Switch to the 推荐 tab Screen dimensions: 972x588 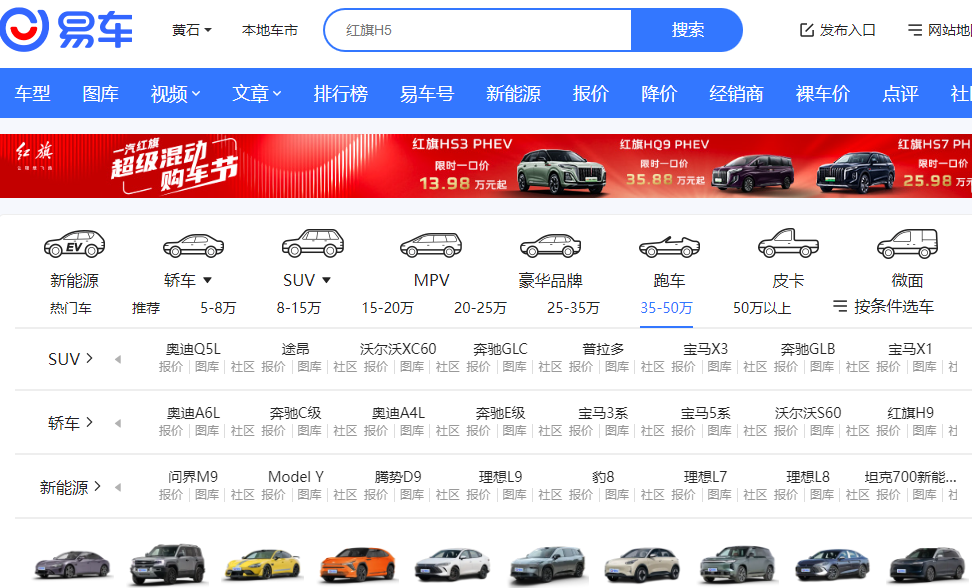point(146,308)
